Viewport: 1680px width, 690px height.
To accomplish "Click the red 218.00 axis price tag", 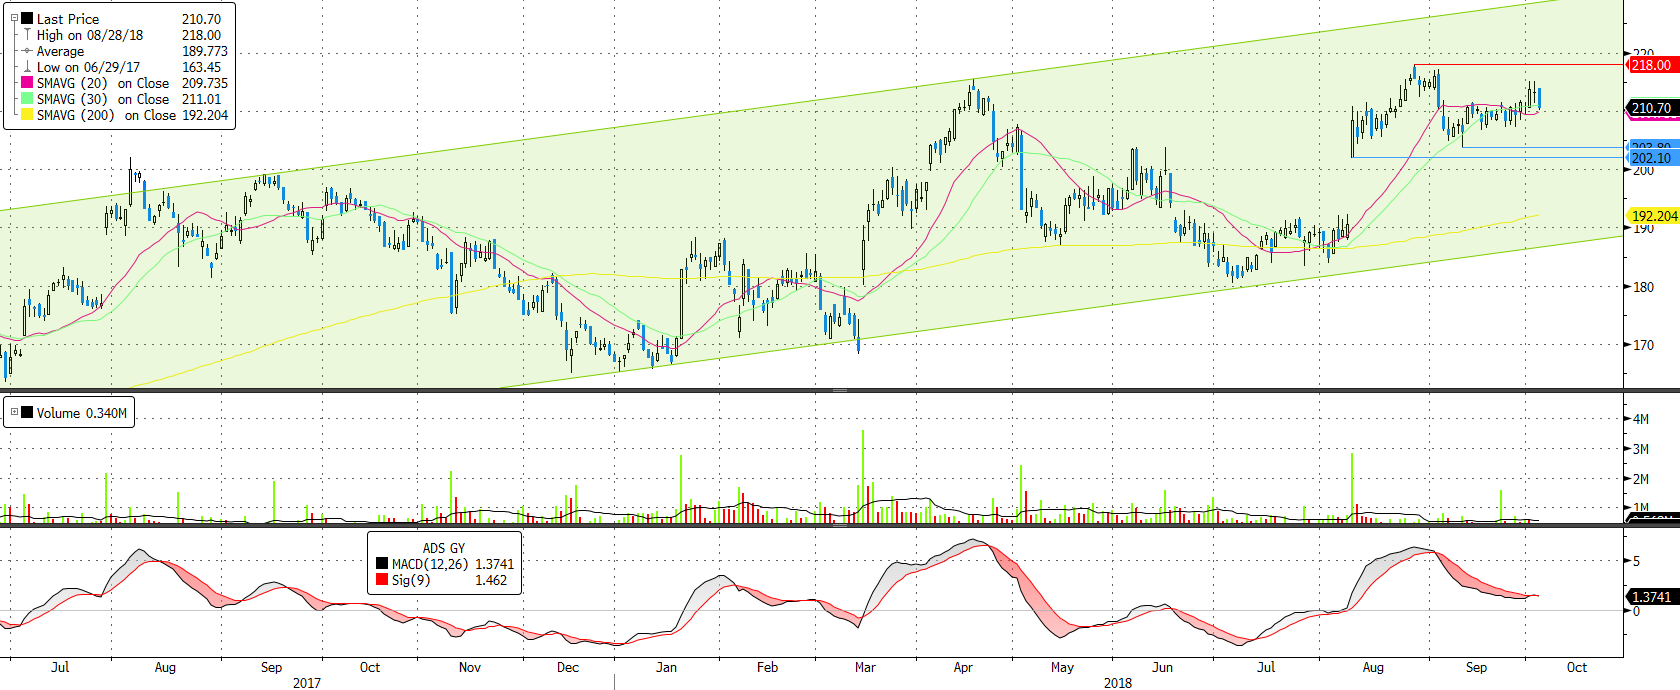I will tap(1652, 65).
